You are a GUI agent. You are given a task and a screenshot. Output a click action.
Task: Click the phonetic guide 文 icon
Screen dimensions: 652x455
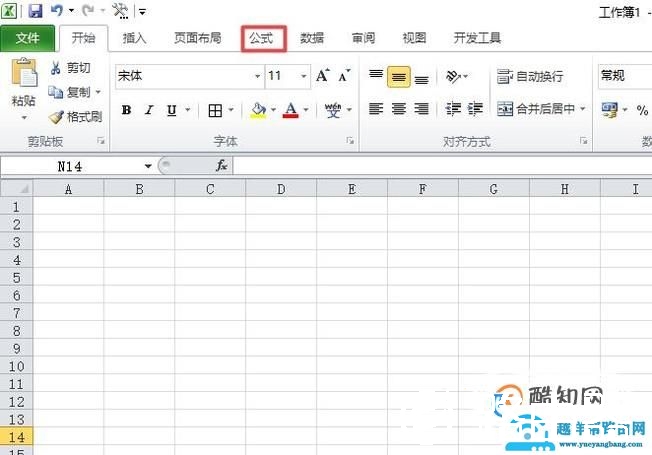point(333,110)
